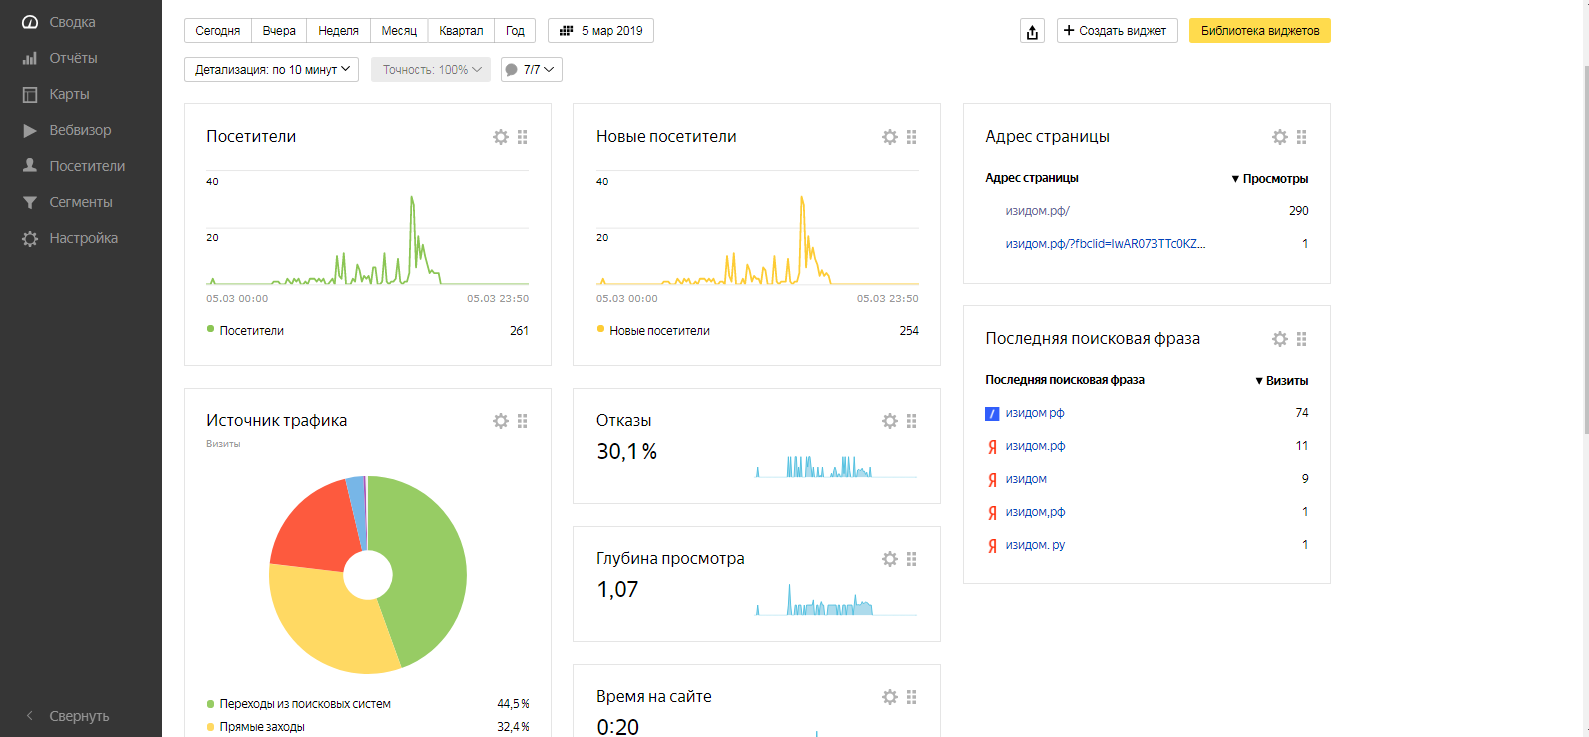
Task: Open the 7/7 annotations dropdown
Action: (x=531, y=70)
